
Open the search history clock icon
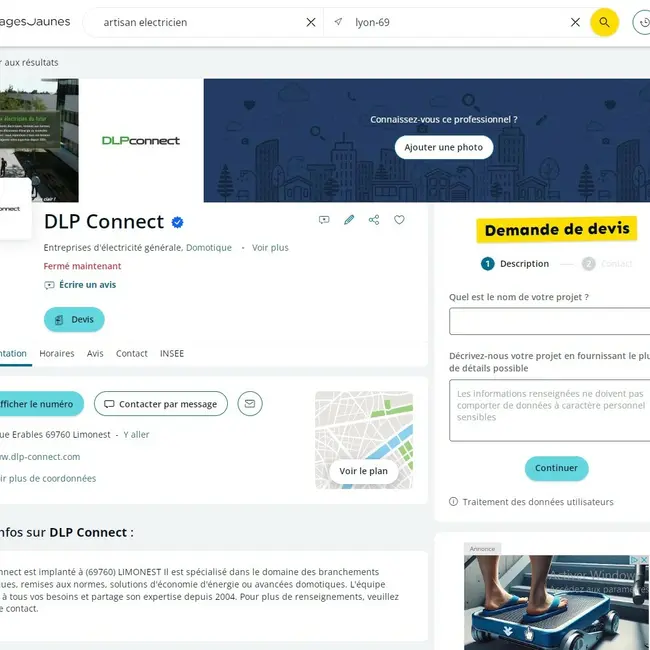tap(644, 22)
